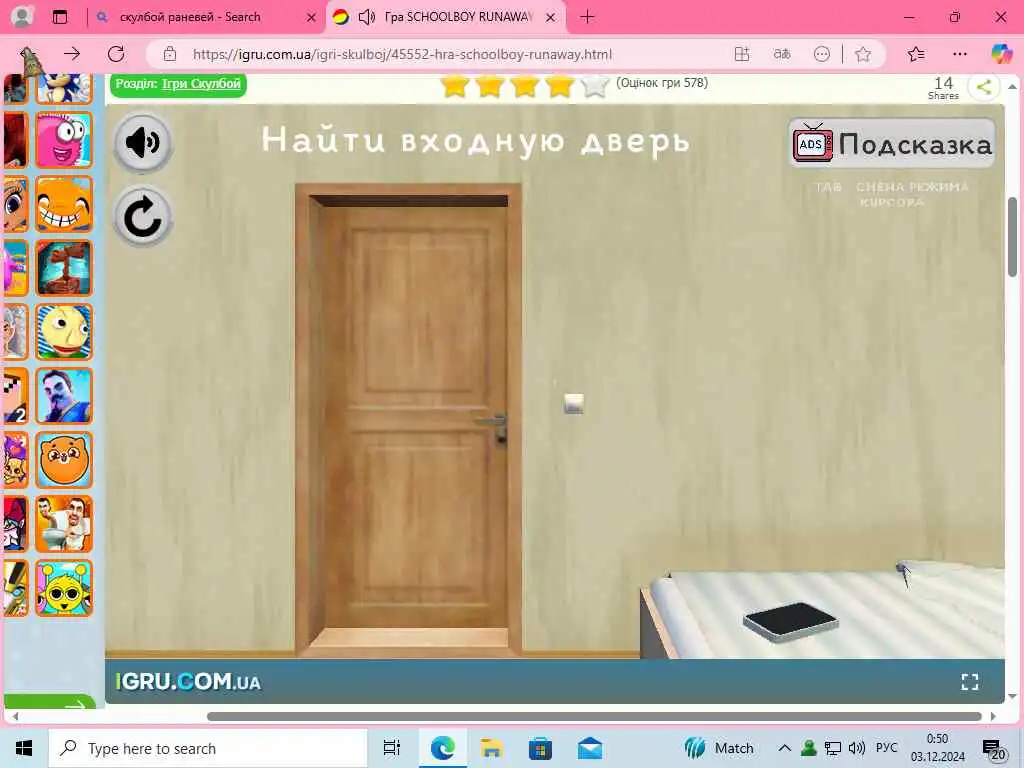The width and height of the screenshot is (1024, 768).
Task: Open volume control in system tray
Action: click(x=856, y=748)
